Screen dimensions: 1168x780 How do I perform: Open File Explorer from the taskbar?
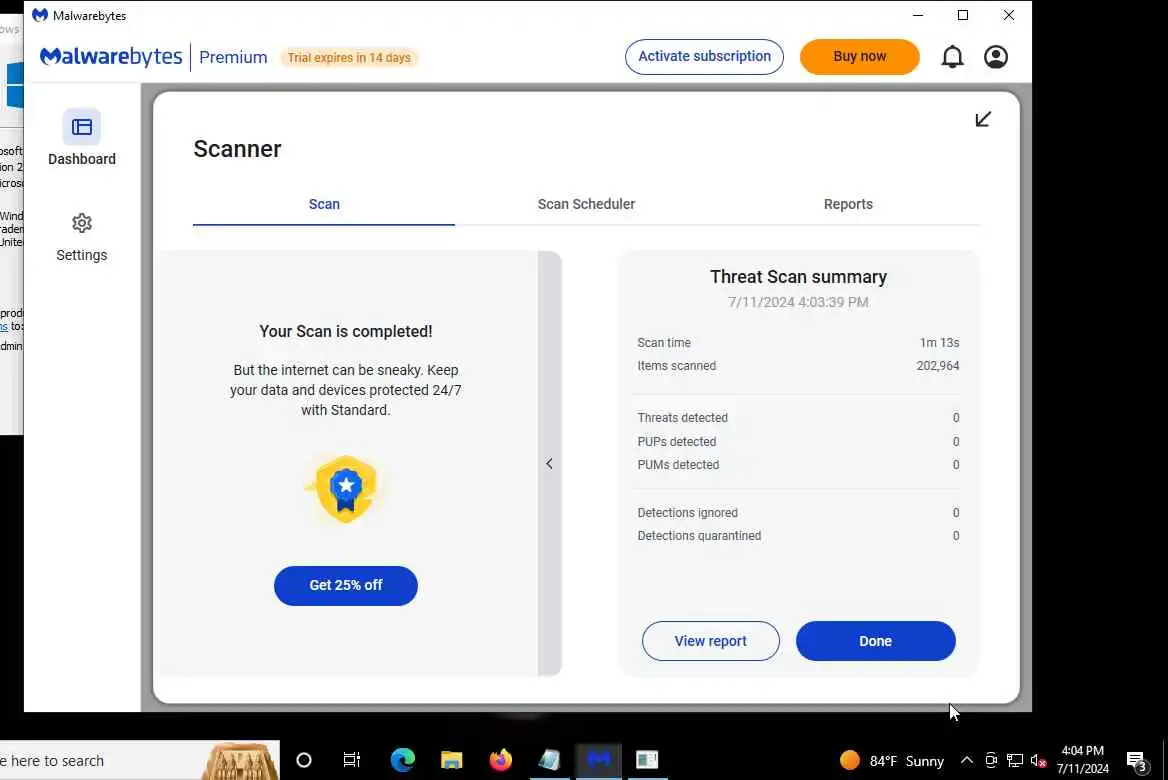[x=451, y=760]
